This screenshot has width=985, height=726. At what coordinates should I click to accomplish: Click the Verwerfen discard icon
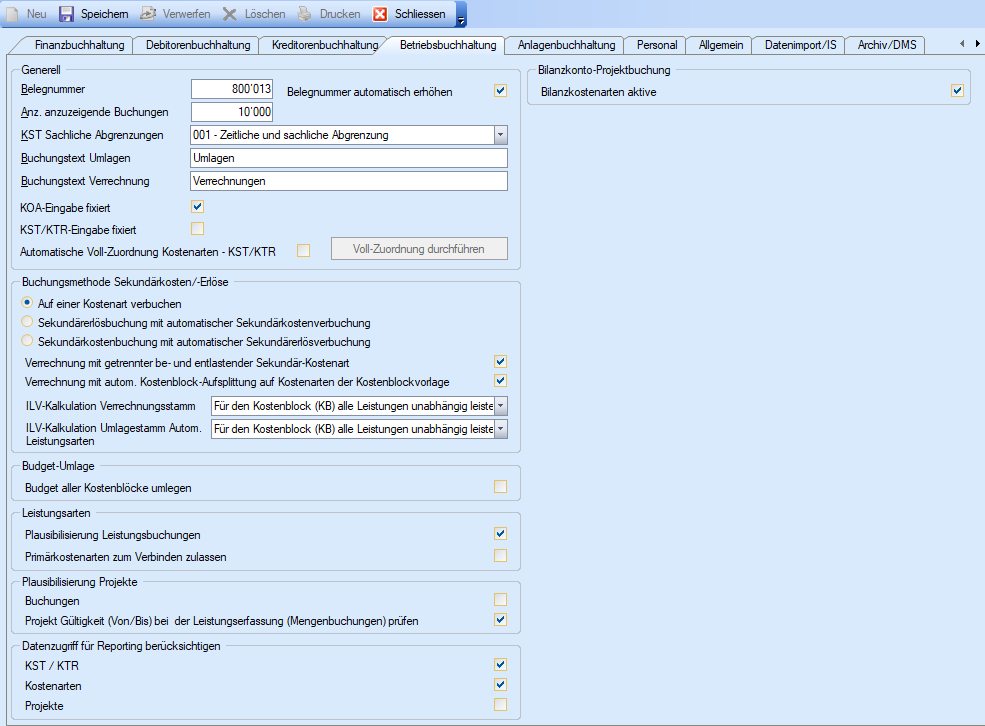[x=147, y=14]
